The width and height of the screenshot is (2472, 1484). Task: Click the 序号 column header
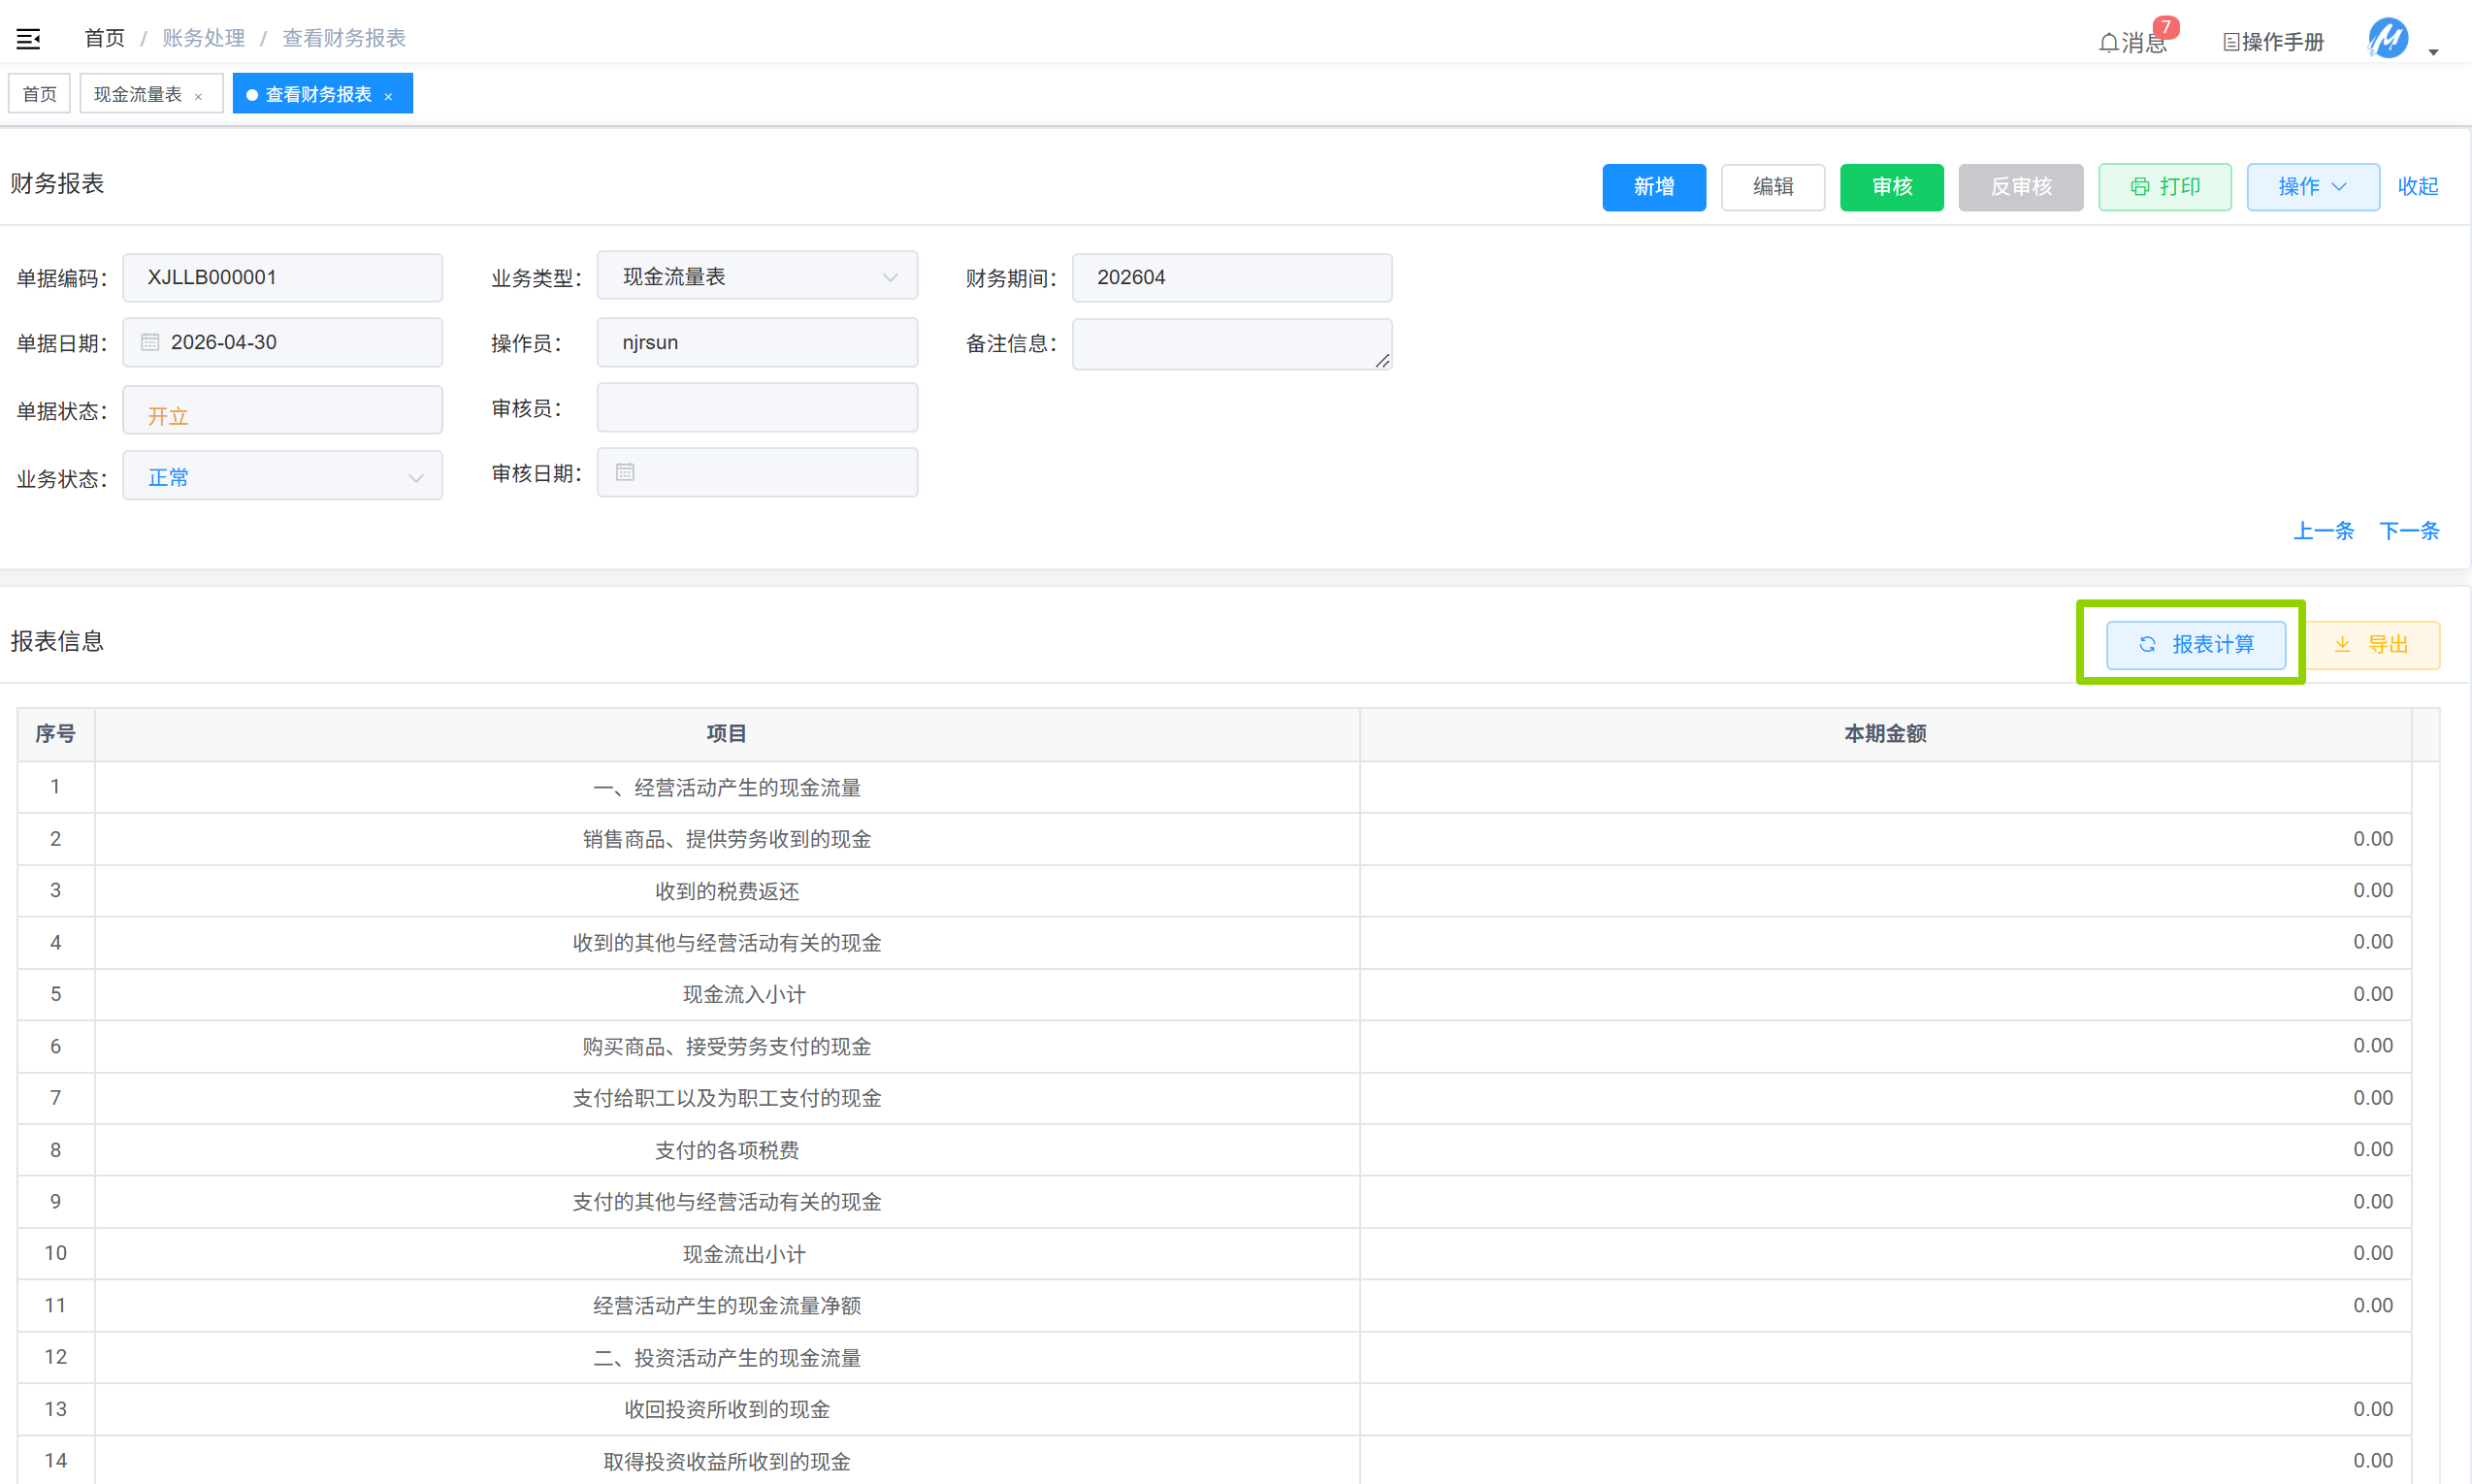56,734
